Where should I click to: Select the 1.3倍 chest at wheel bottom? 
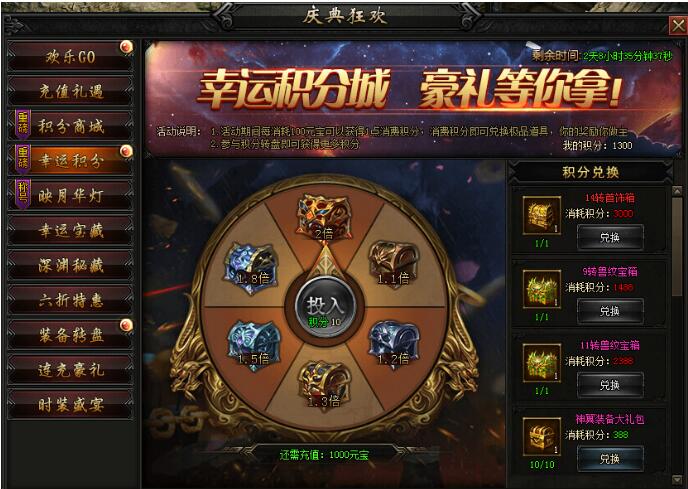pos(324,384)
